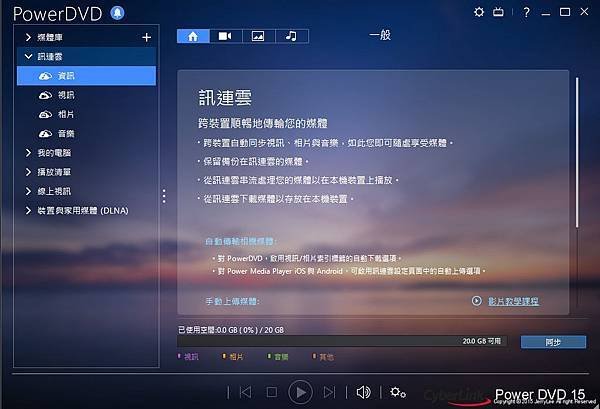This screenshot has width=600, height=409.
Task: Select the photo tab icon
Action: coord(258,36)
